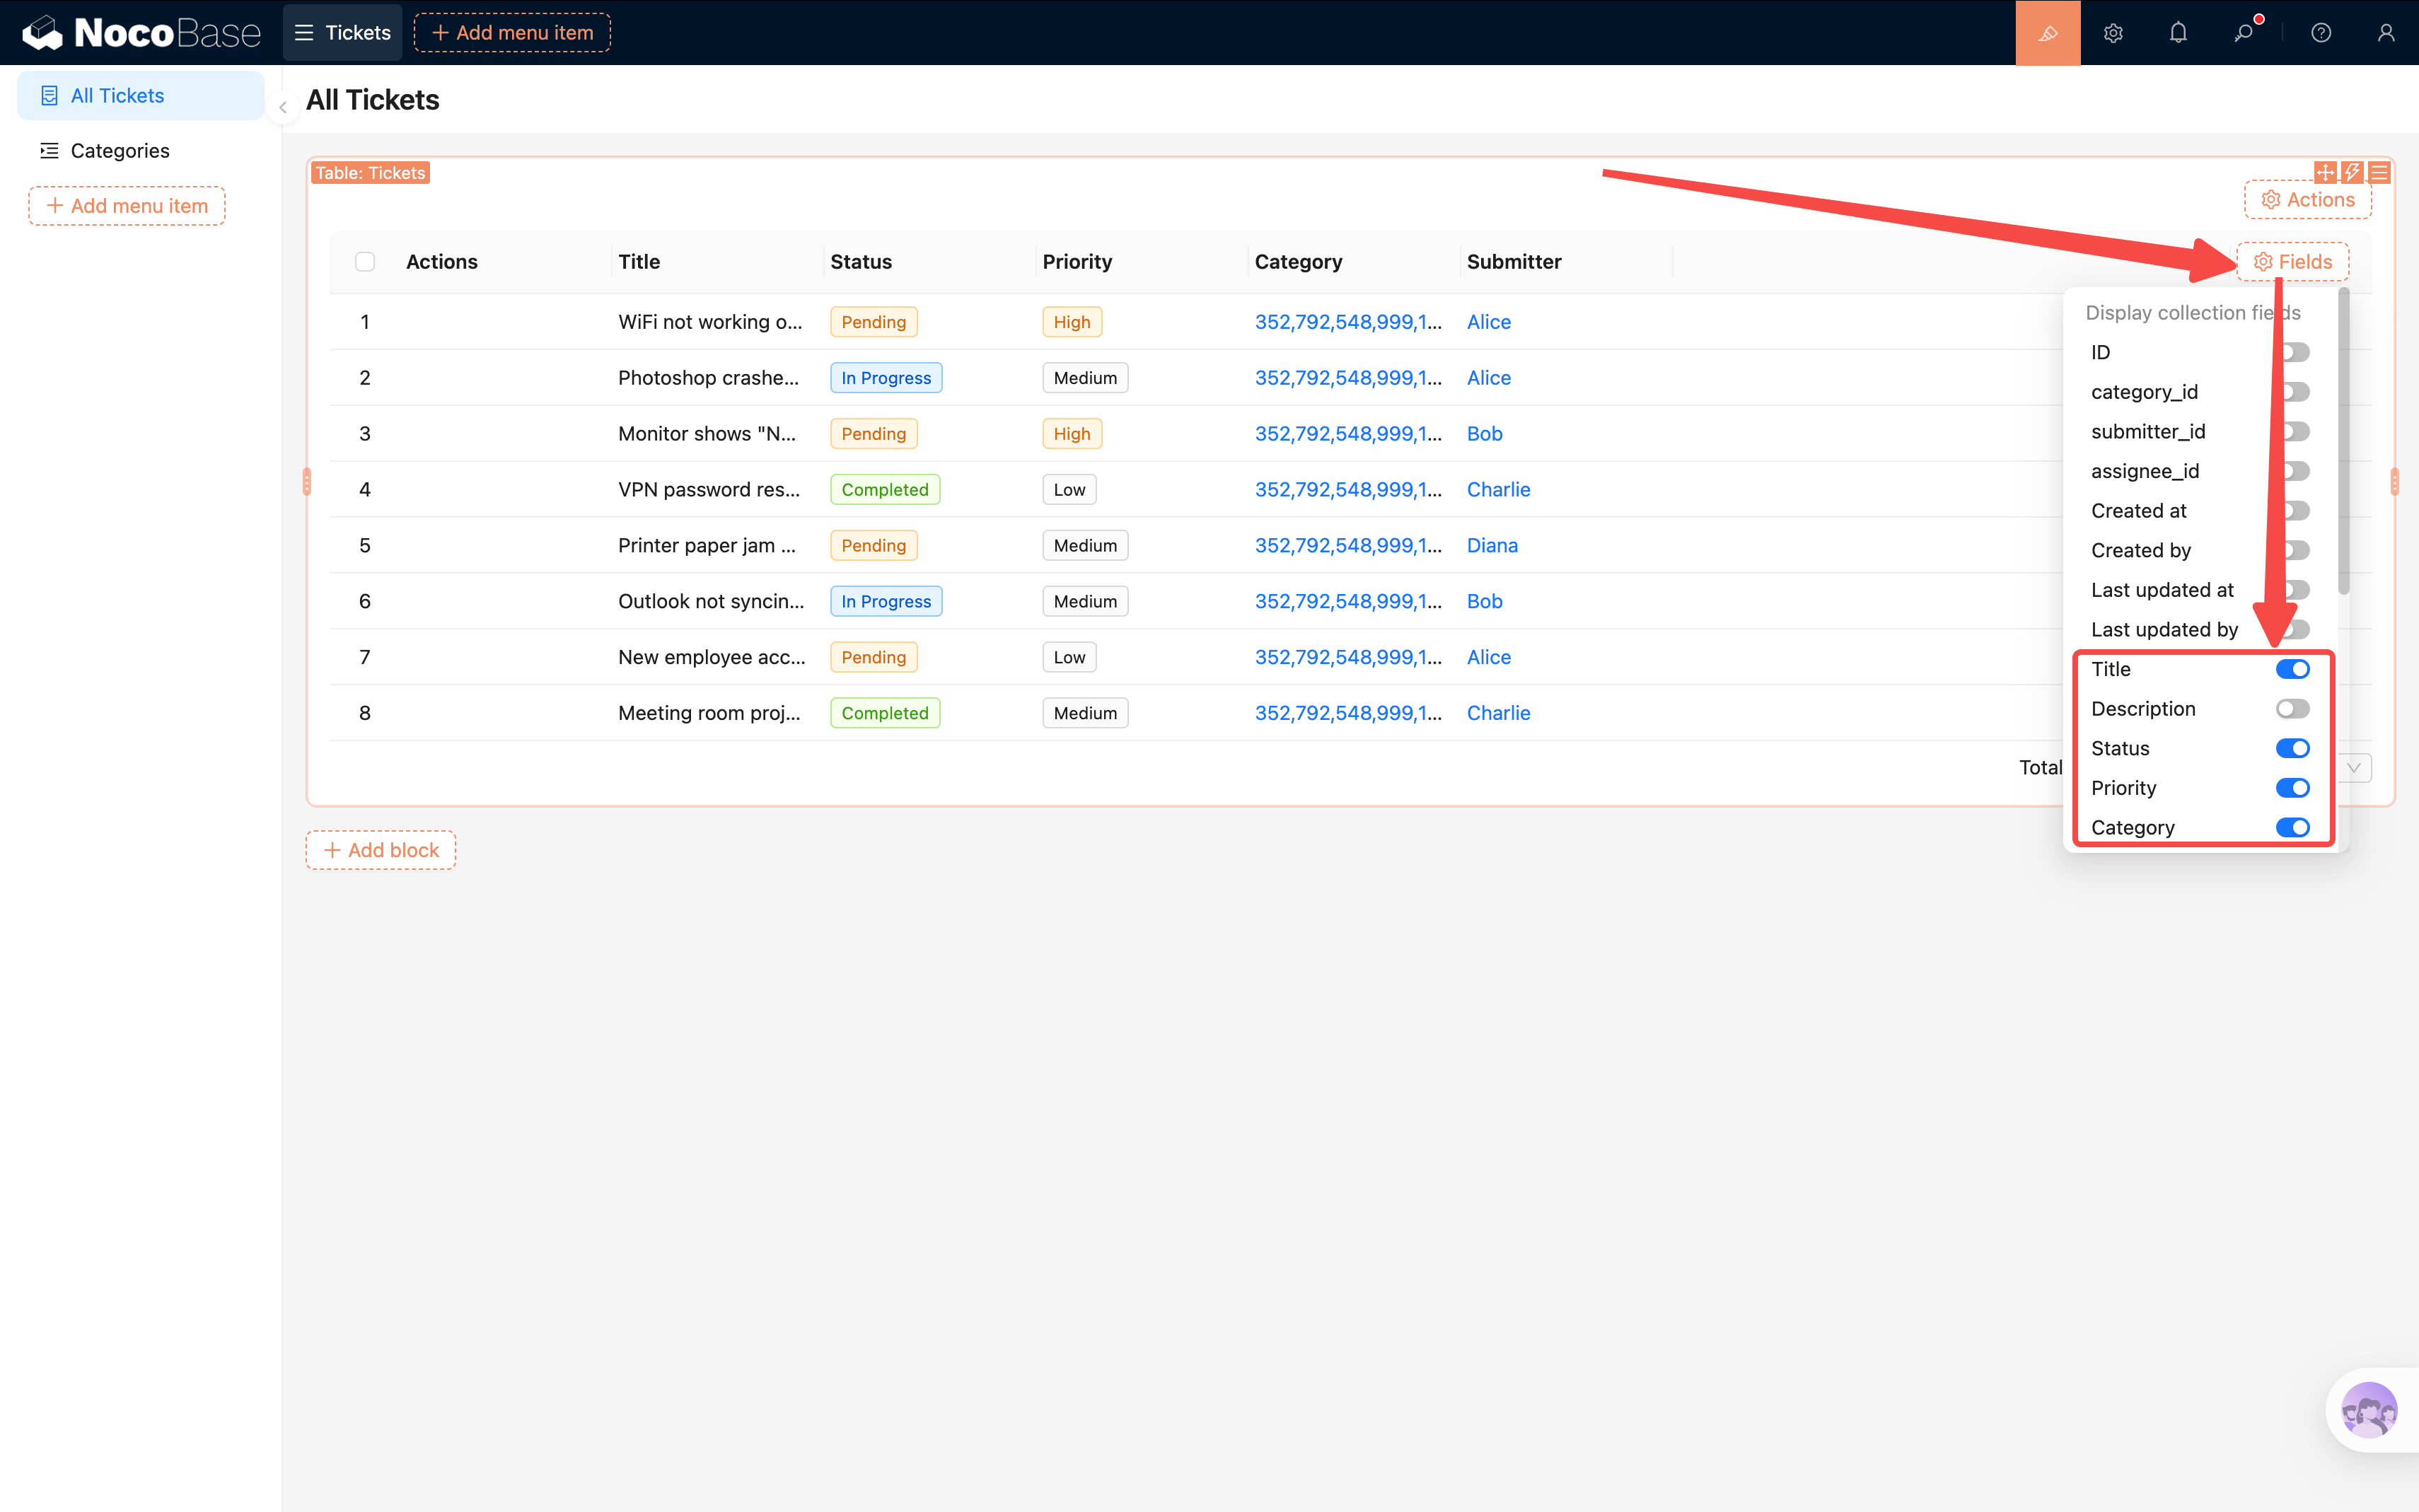Open the table block hamburger settings icon

point(2379,172)
